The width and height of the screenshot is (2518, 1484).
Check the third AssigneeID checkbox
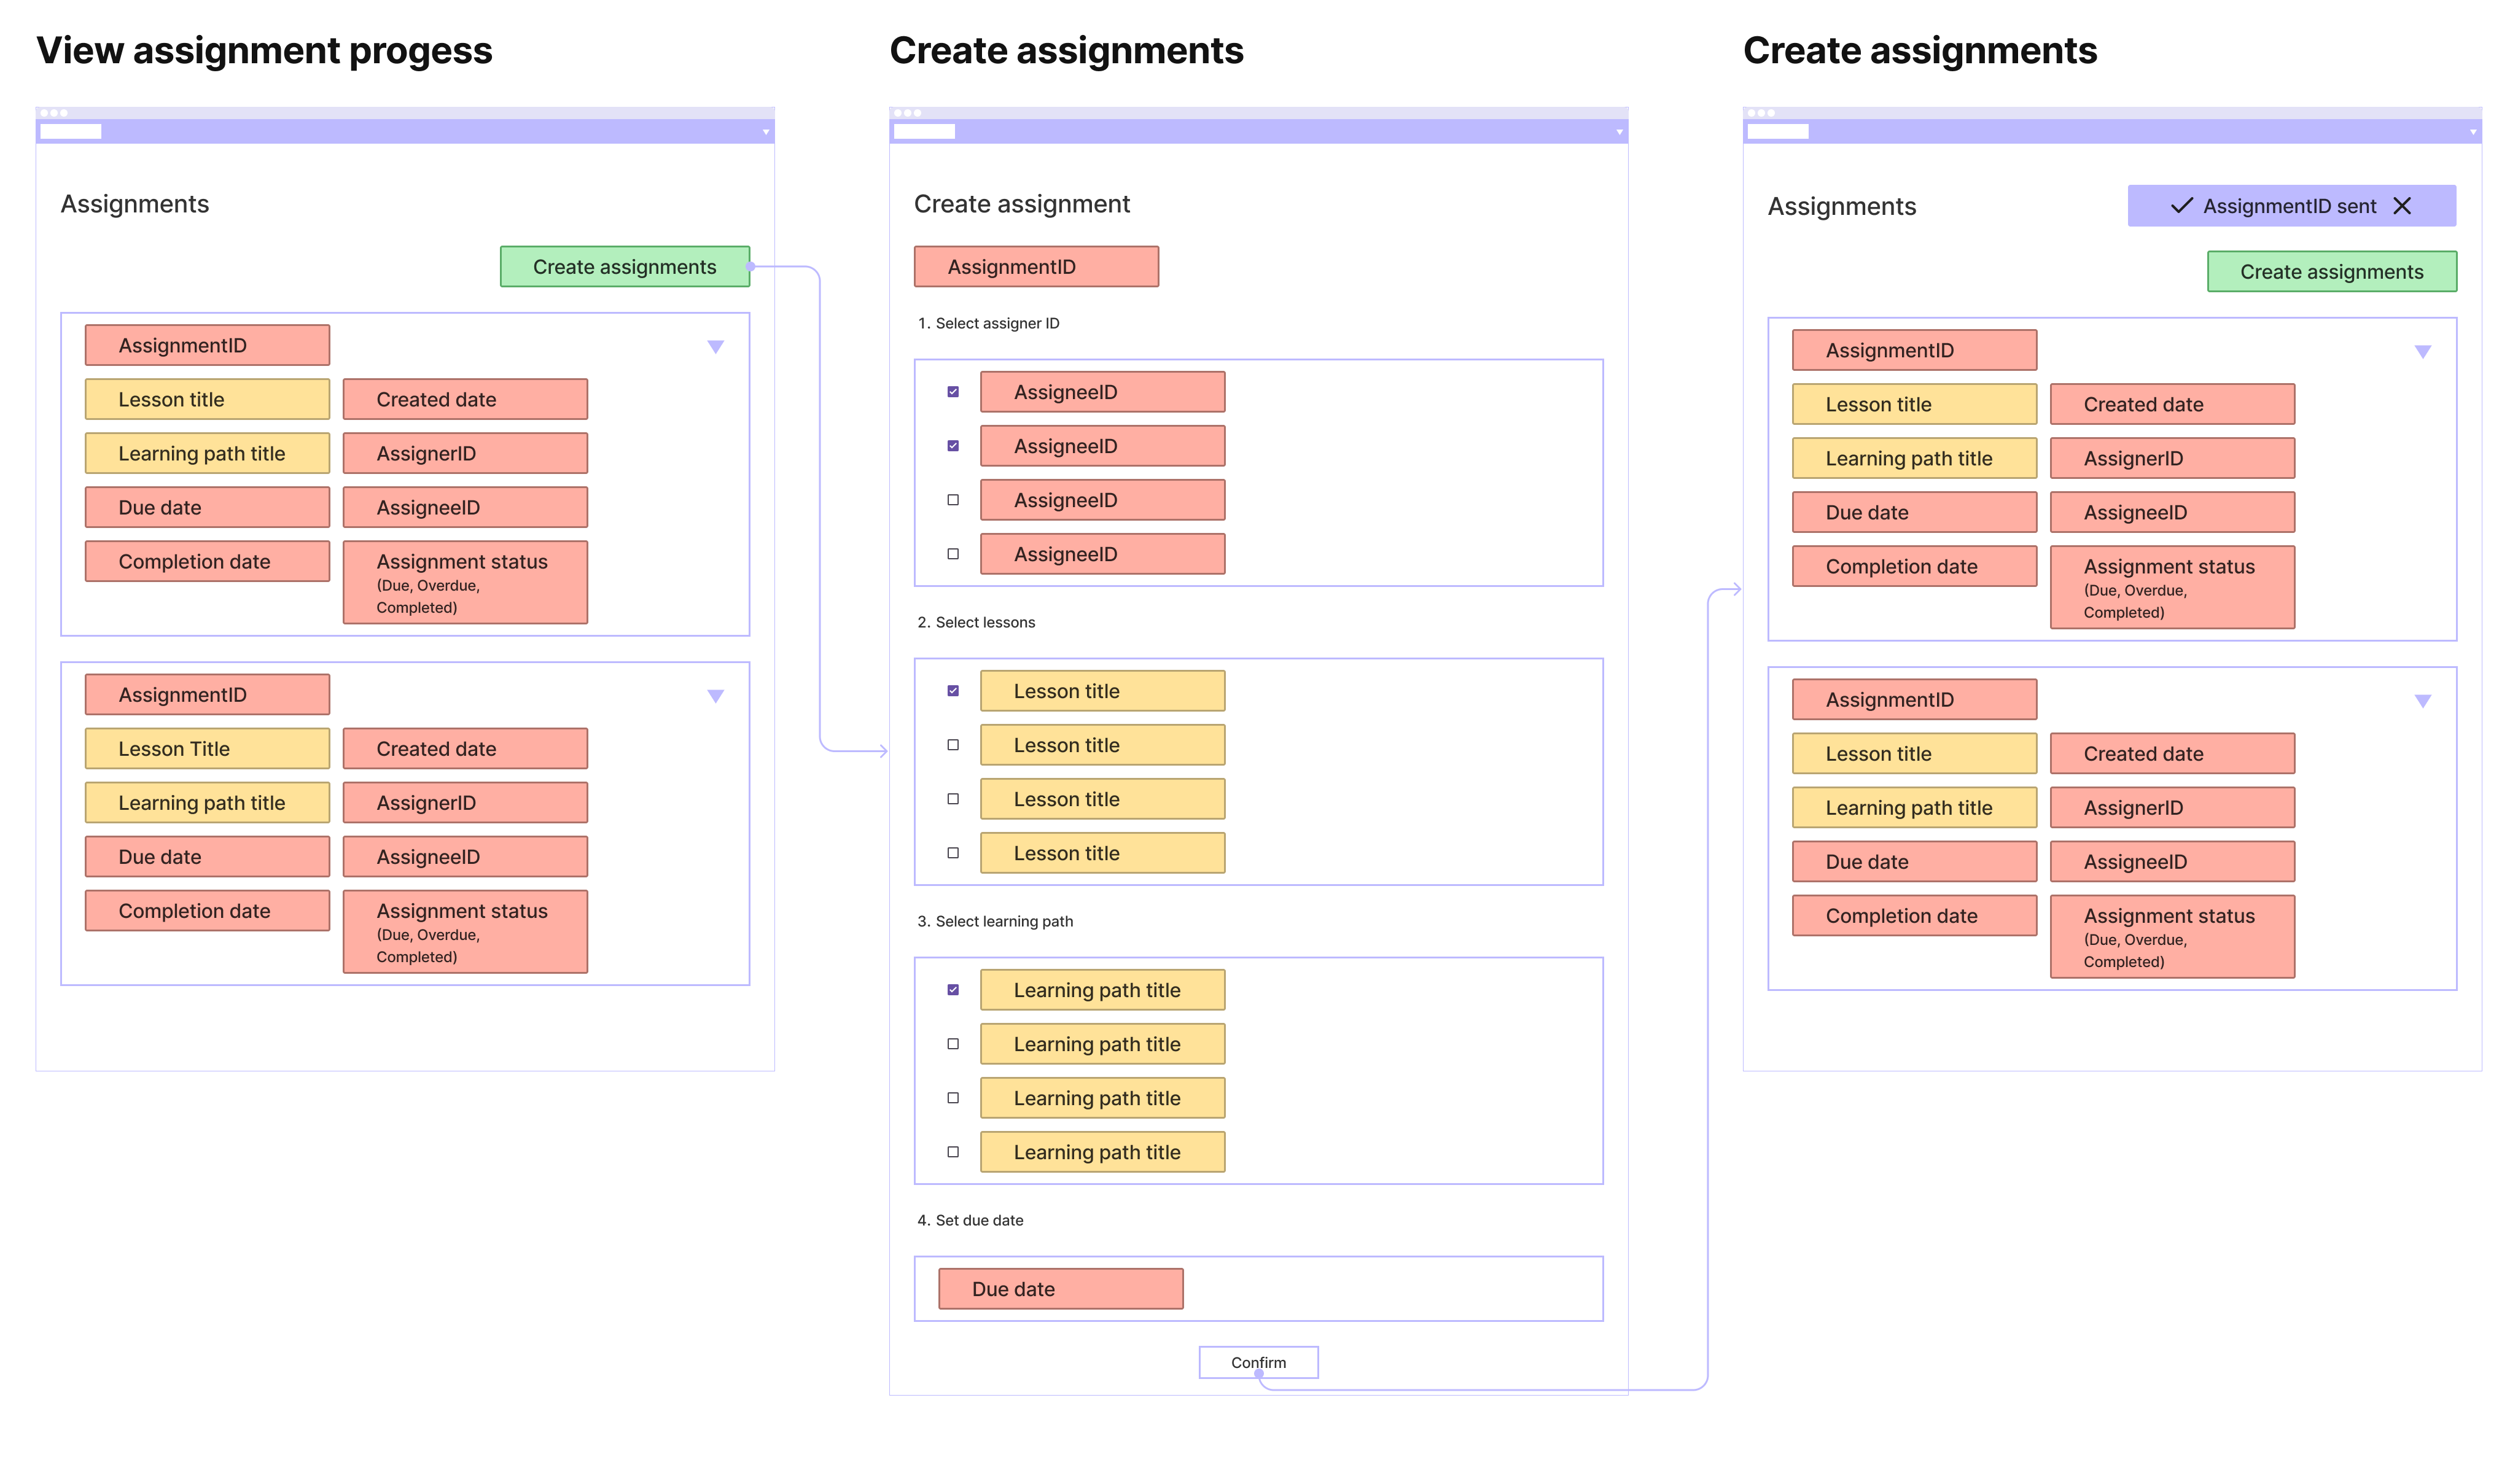(953, 500)
